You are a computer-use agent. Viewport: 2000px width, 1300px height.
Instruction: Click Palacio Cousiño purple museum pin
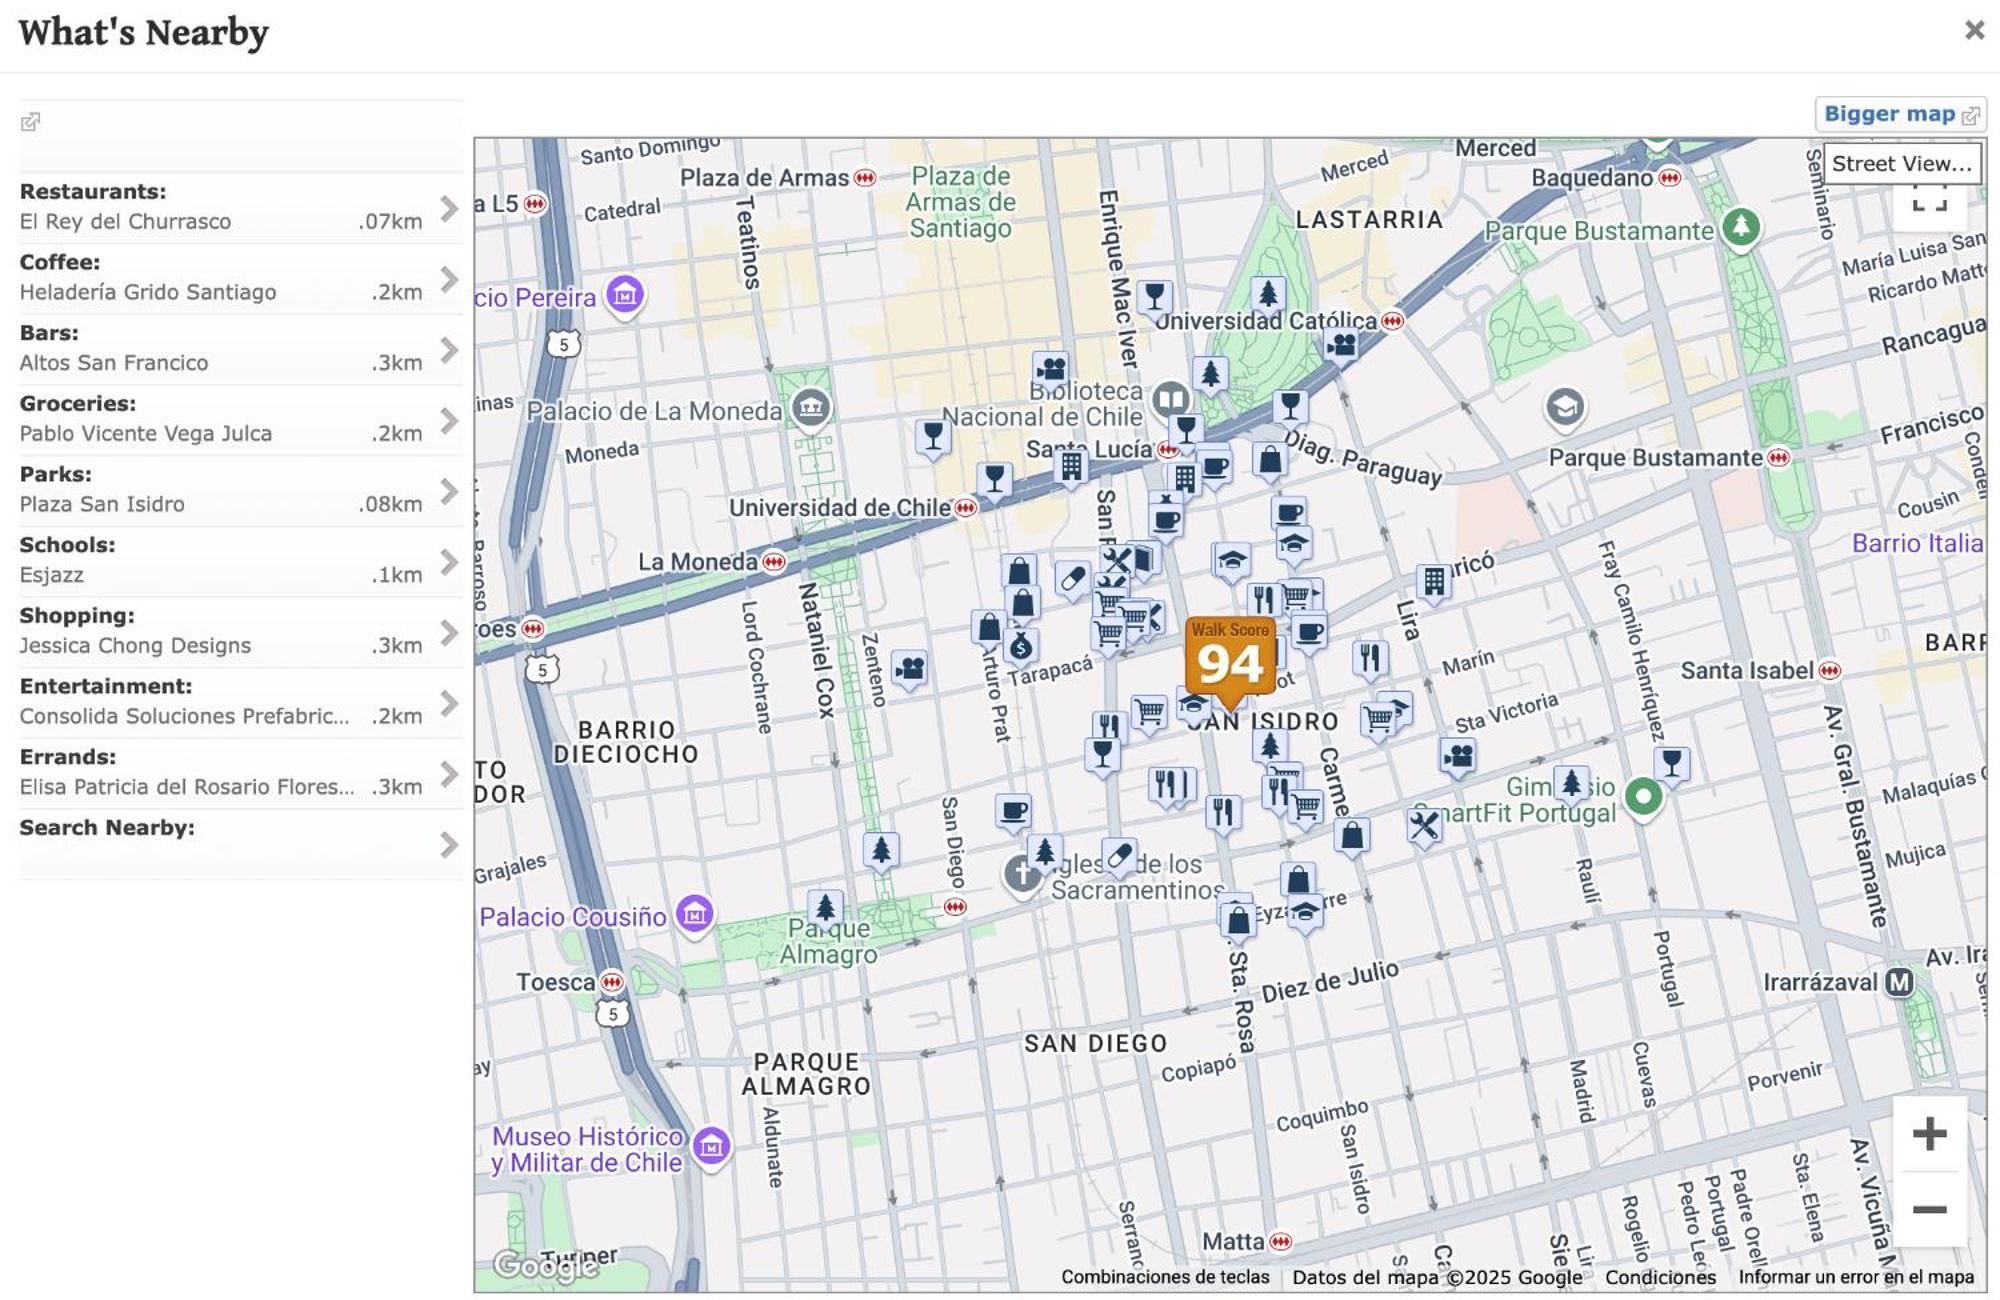pos(695,914)
